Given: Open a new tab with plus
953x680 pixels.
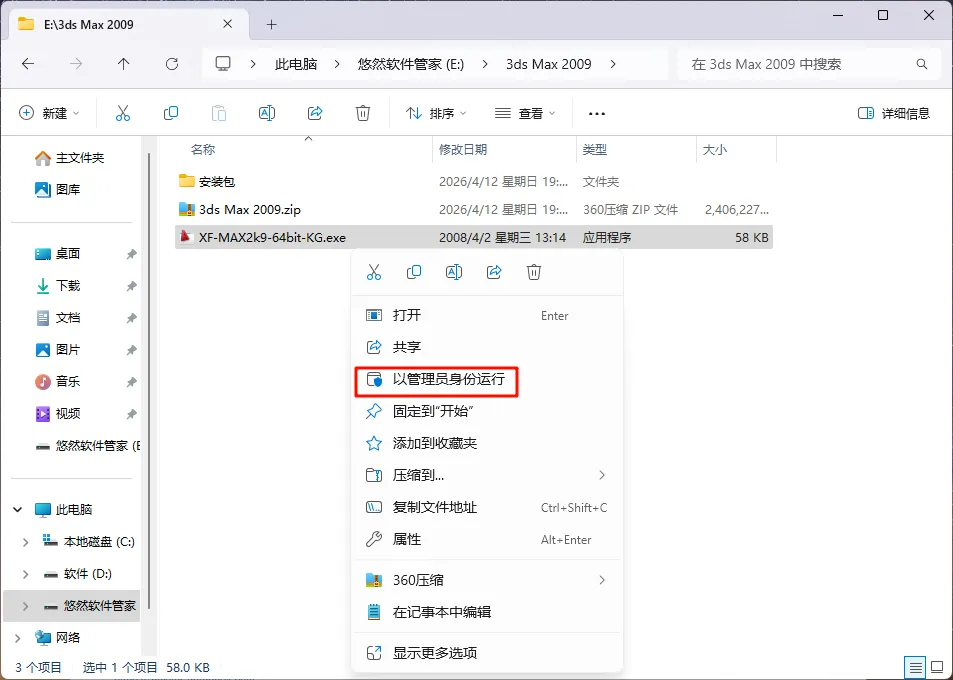Looking at the screenshot, I should coord(272,24).
